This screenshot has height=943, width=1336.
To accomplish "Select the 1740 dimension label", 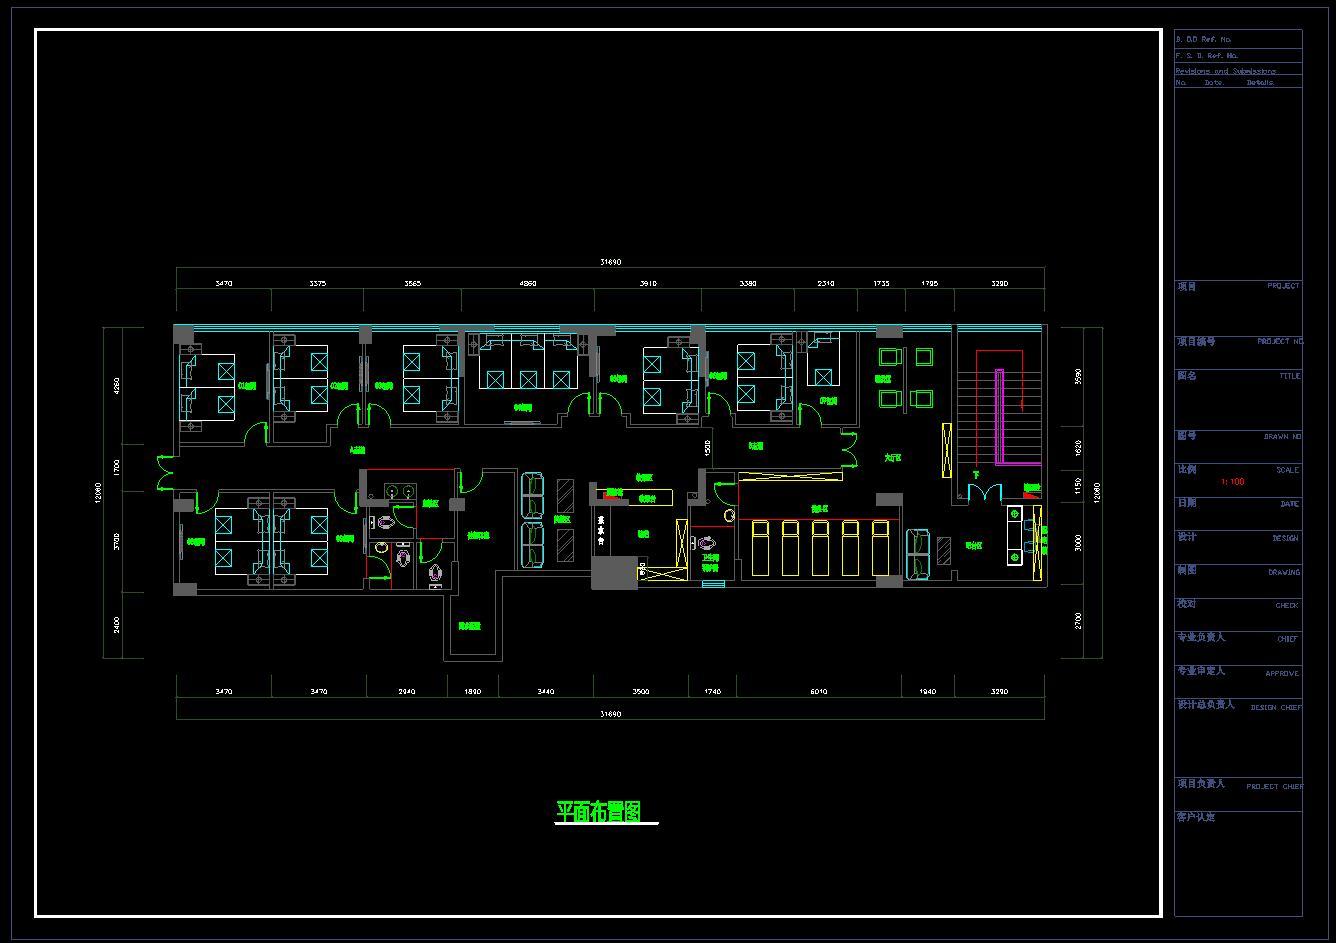I will click(712, 692).
